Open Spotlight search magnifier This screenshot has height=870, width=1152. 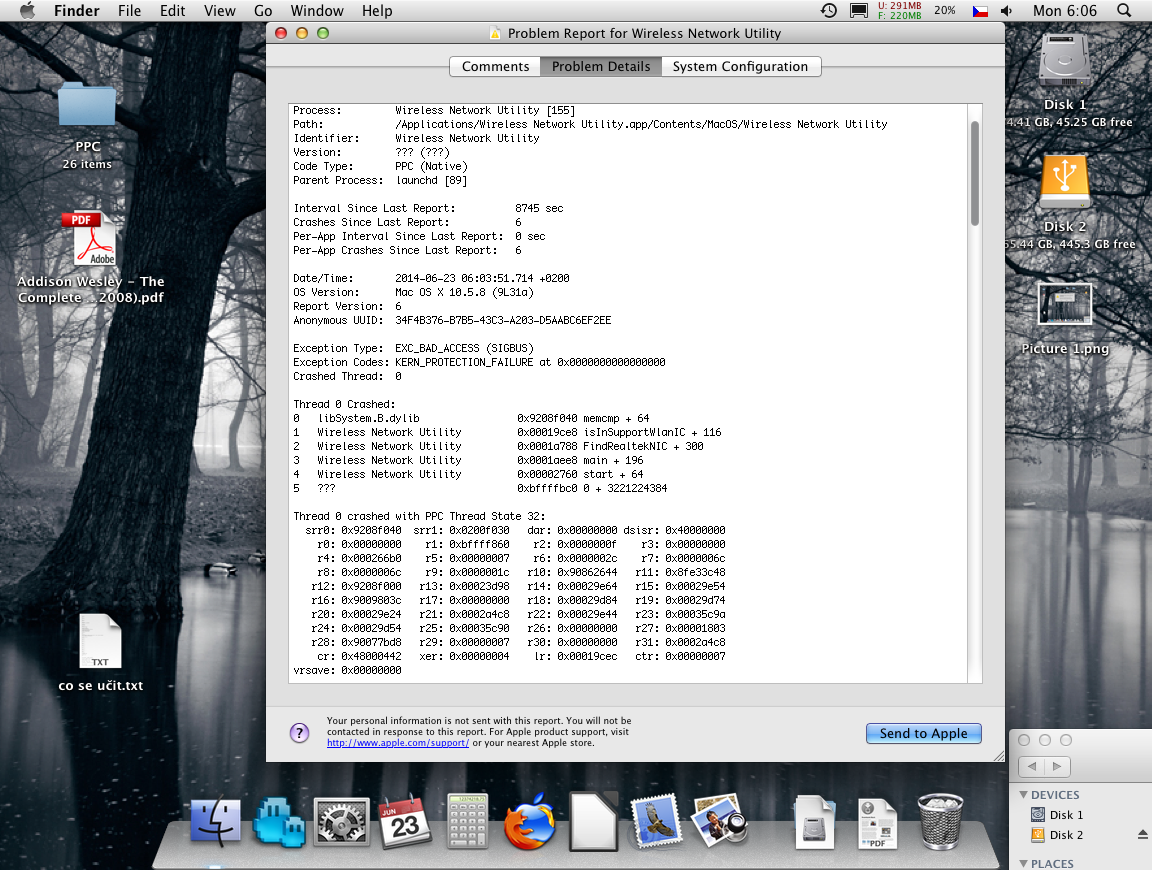(1124, 10)
